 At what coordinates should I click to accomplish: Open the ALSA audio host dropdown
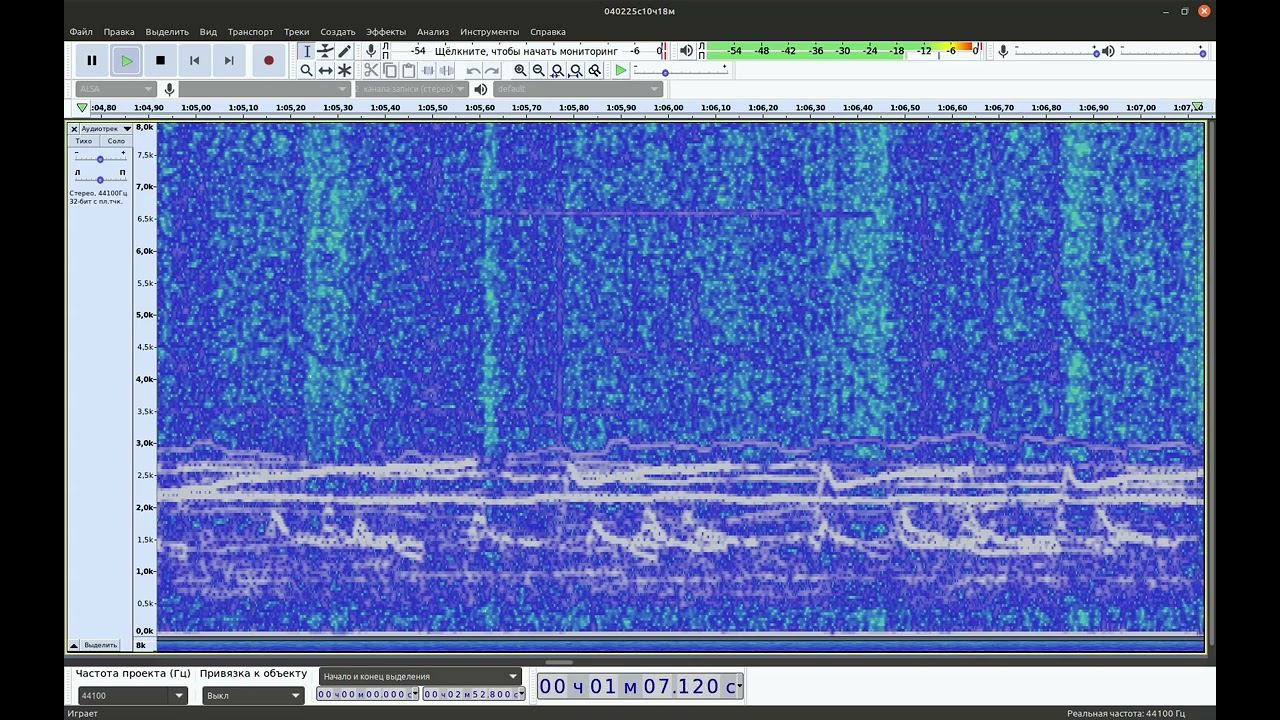click(115, 89)
